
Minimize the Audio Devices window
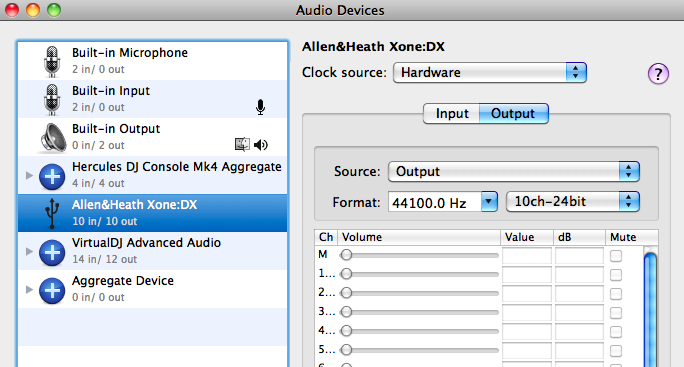tap(33, 10)
